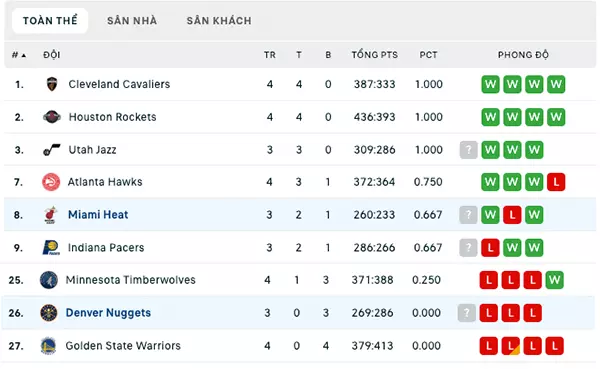Click the Golden State Warriors logo

coord(49,346)
